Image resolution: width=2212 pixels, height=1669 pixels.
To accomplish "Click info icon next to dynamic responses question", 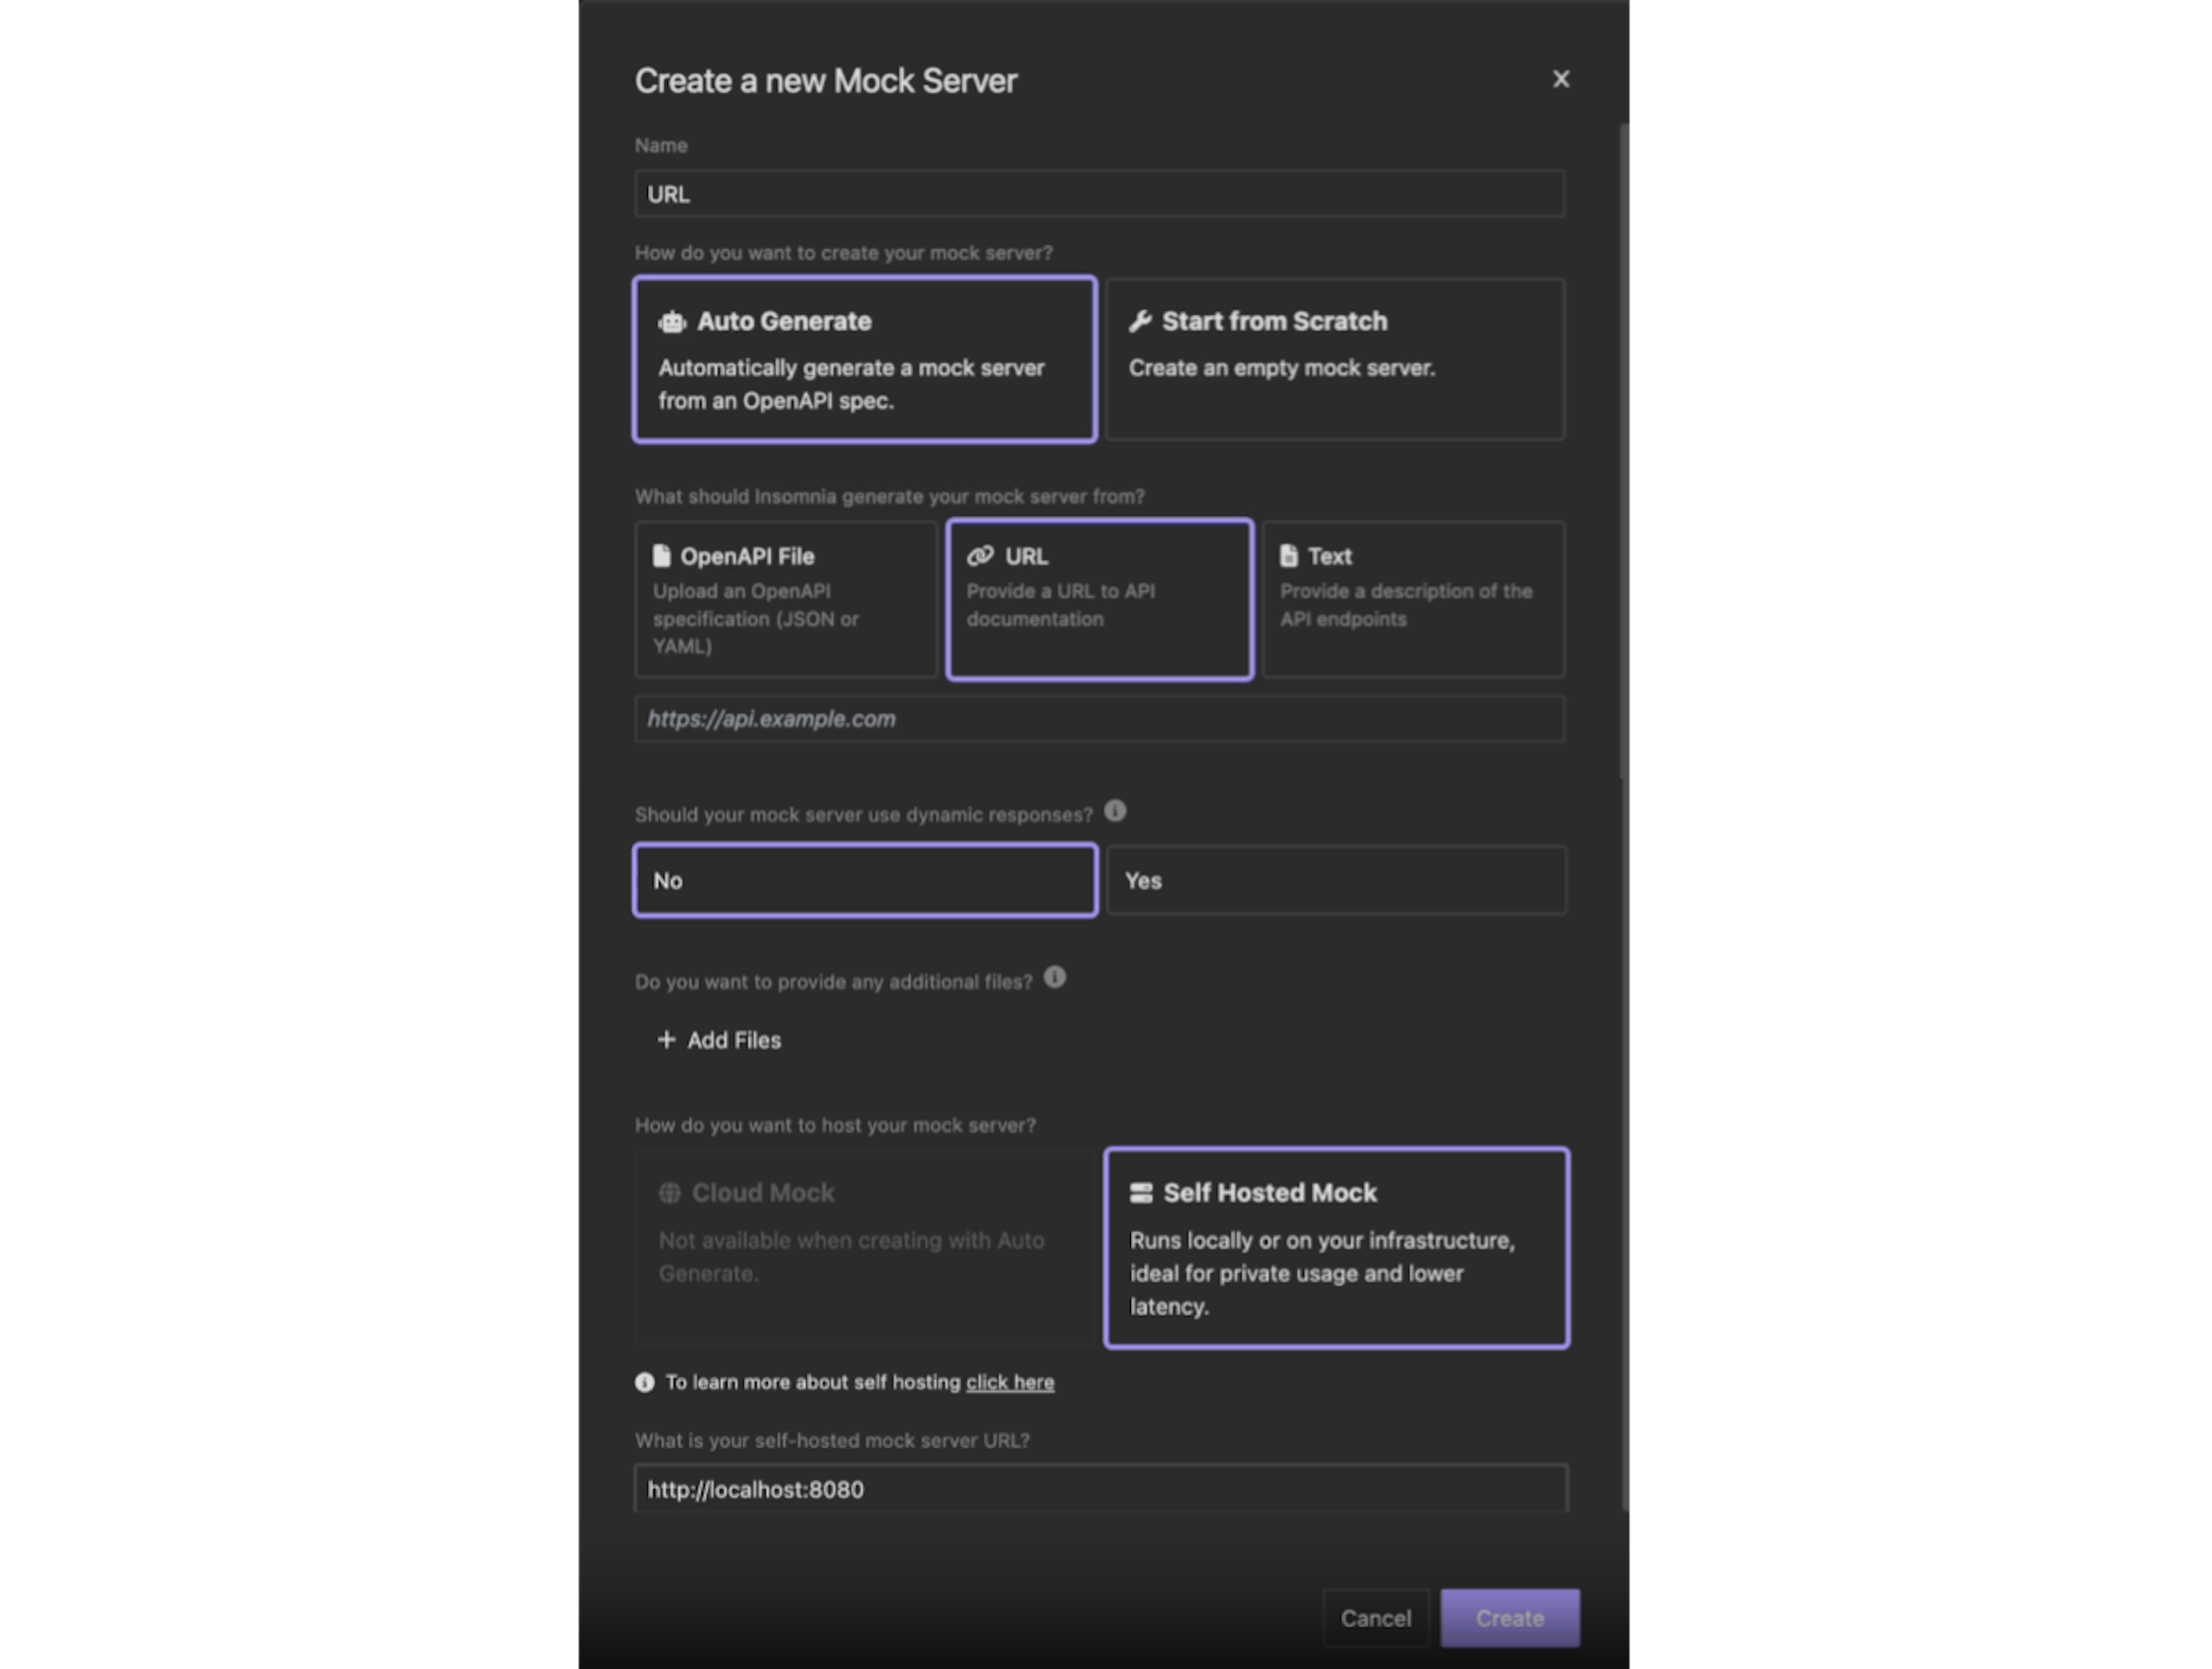I will [x=1115, y=812].
